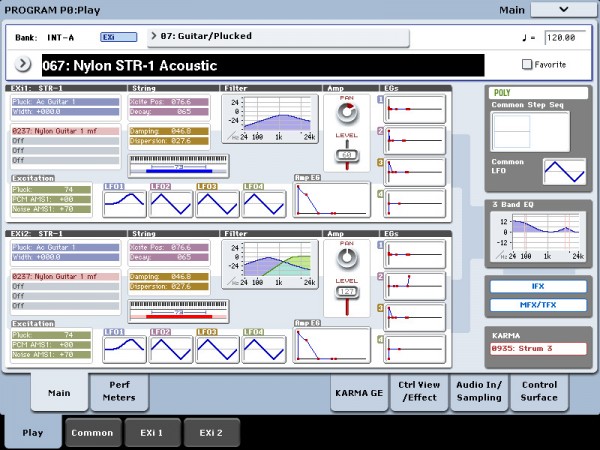Open EXi1 EG 2 envelope graph
This screenshot has width=600, height=450.
[x=415, y=140]
